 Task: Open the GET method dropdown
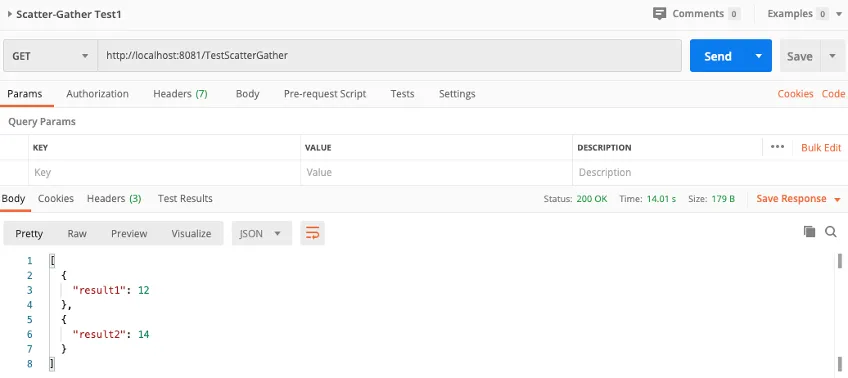50,56
